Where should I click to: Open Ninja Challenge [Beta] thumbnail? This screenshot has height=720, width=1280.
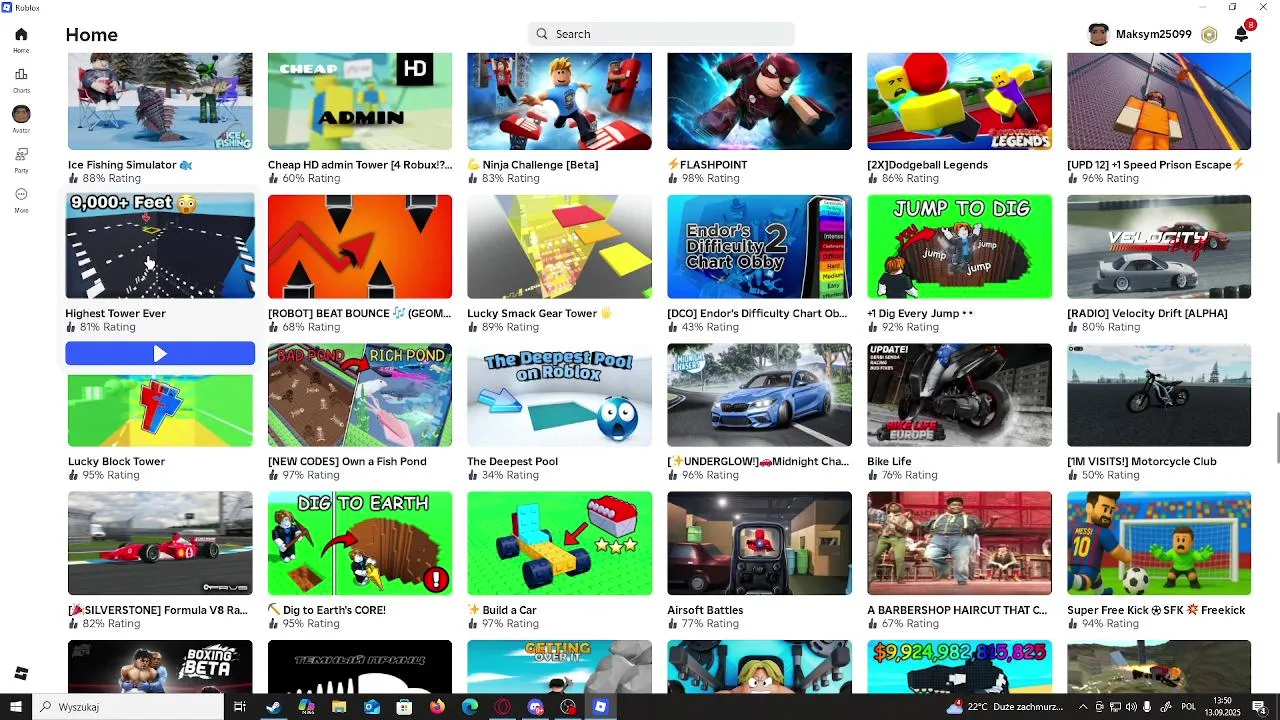pos(559,102)
